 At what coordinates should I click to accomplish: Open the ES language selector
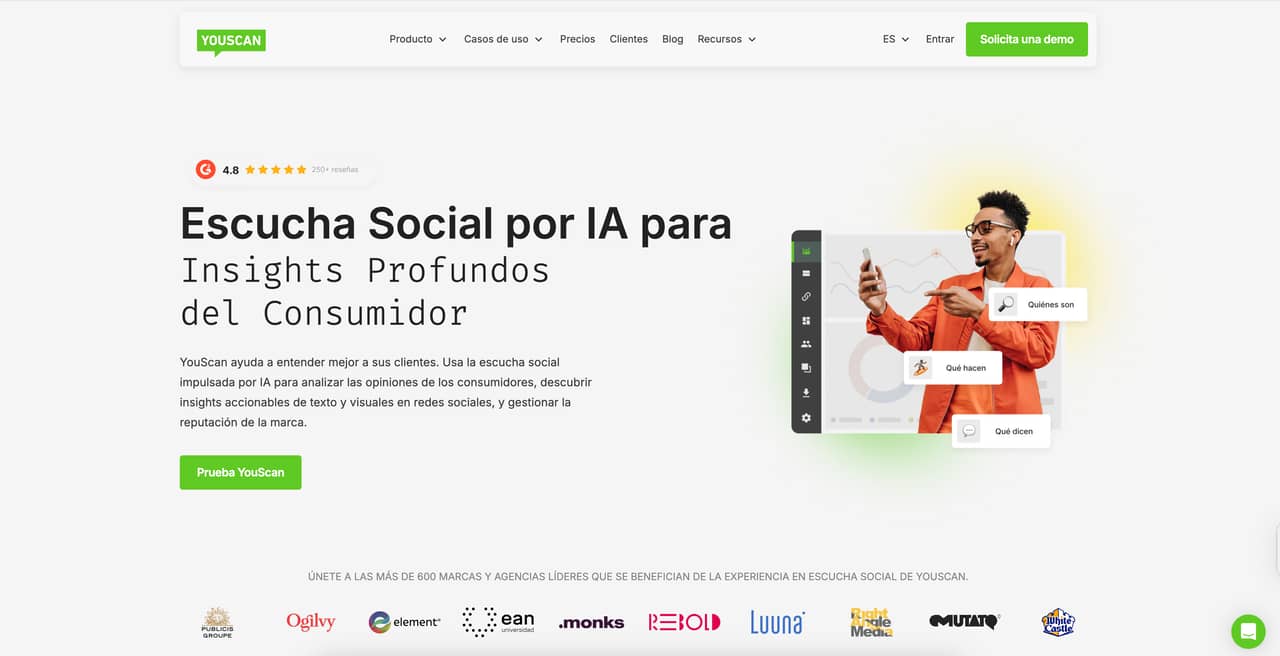(895, 39)
